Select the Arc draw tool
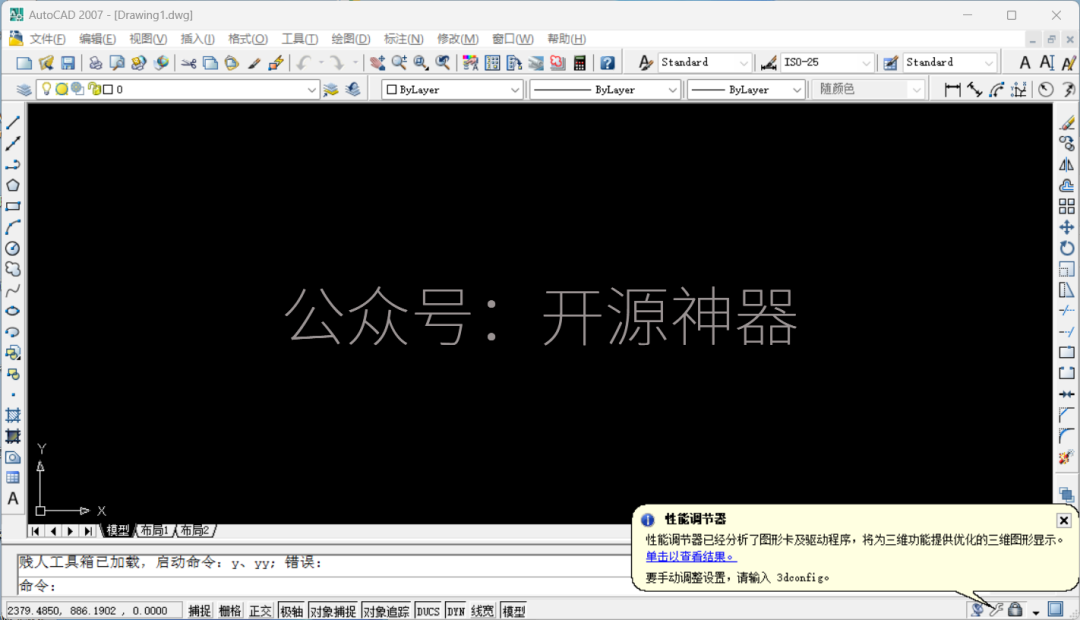This screenshot has width=1080, height=620. 13,227
